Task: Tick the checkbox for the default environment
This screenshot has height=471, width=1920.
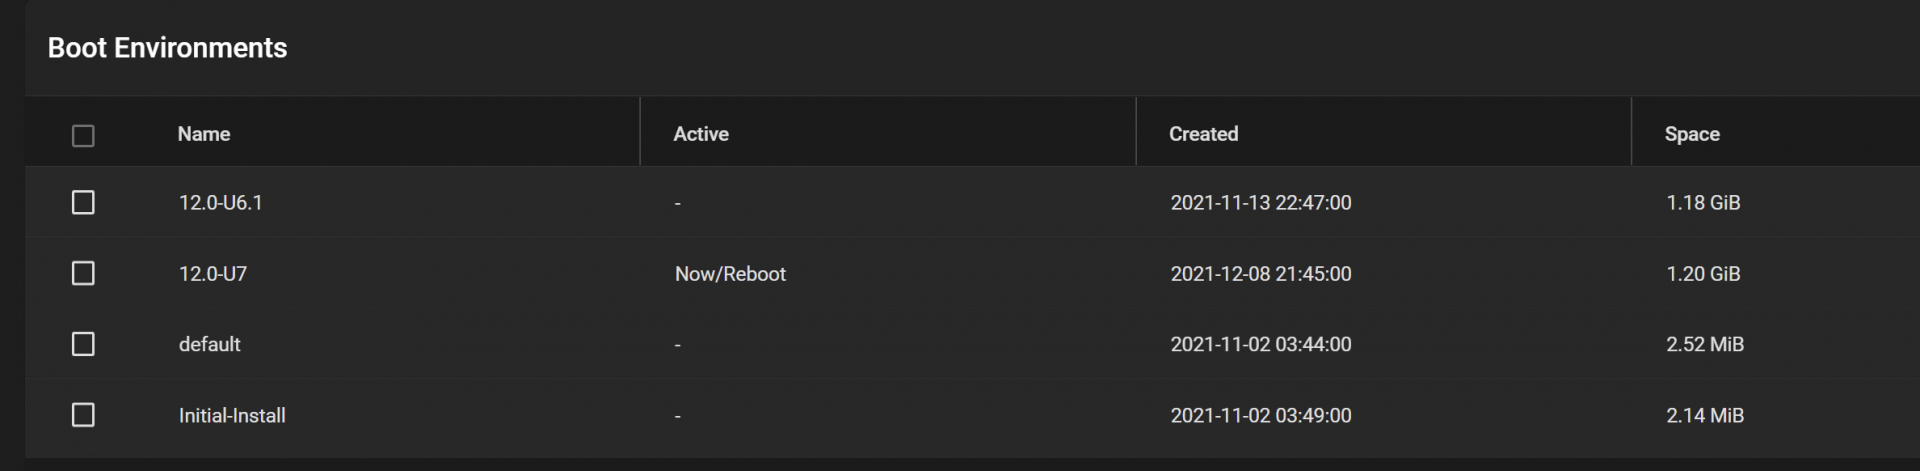Action: tap(83, 344)
